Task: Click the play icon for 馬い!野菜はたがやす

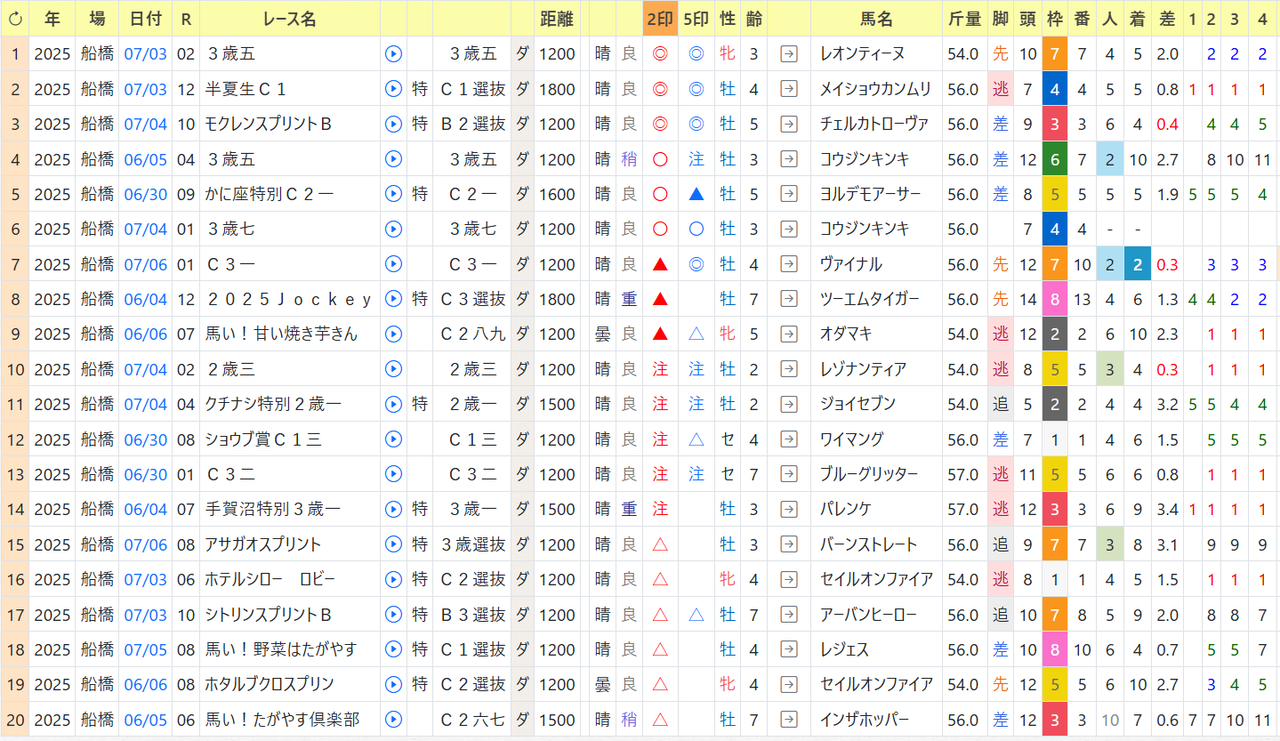Action: point(393,649)
